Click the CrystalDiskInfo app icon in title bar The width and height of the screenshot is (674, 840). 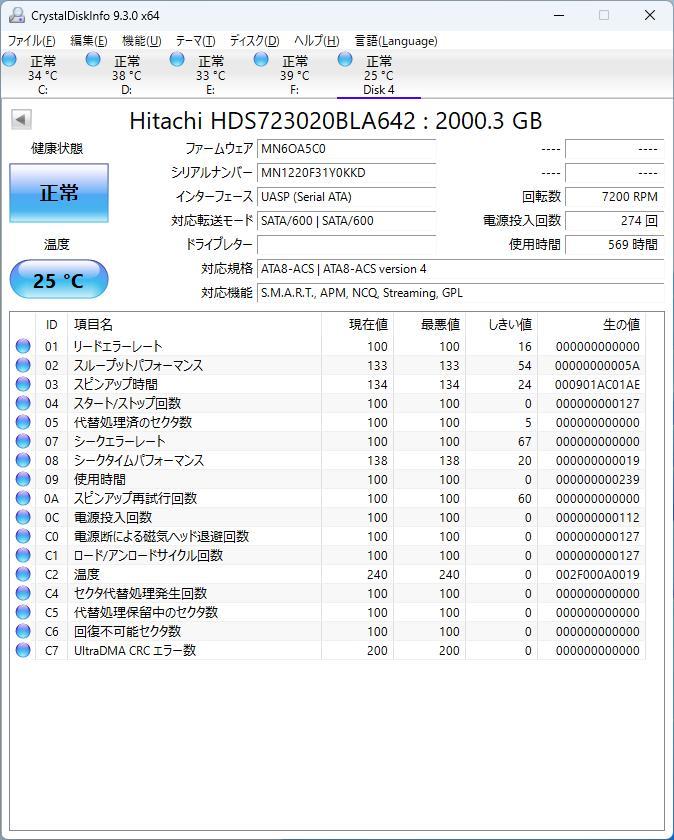tap(17, 15)
